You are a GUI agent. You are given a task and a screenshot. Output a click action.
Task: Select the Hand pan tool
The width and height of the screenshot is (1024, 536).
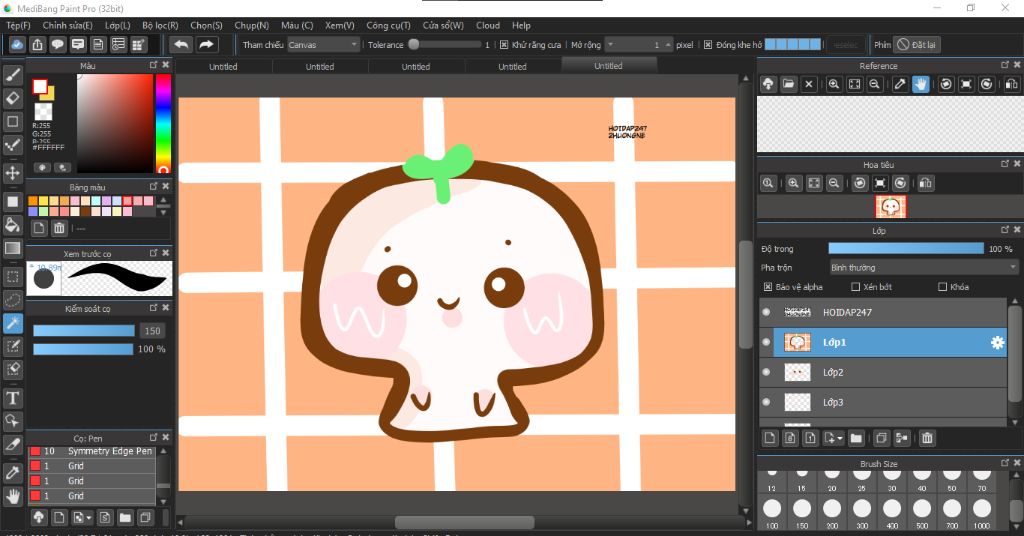13,496
